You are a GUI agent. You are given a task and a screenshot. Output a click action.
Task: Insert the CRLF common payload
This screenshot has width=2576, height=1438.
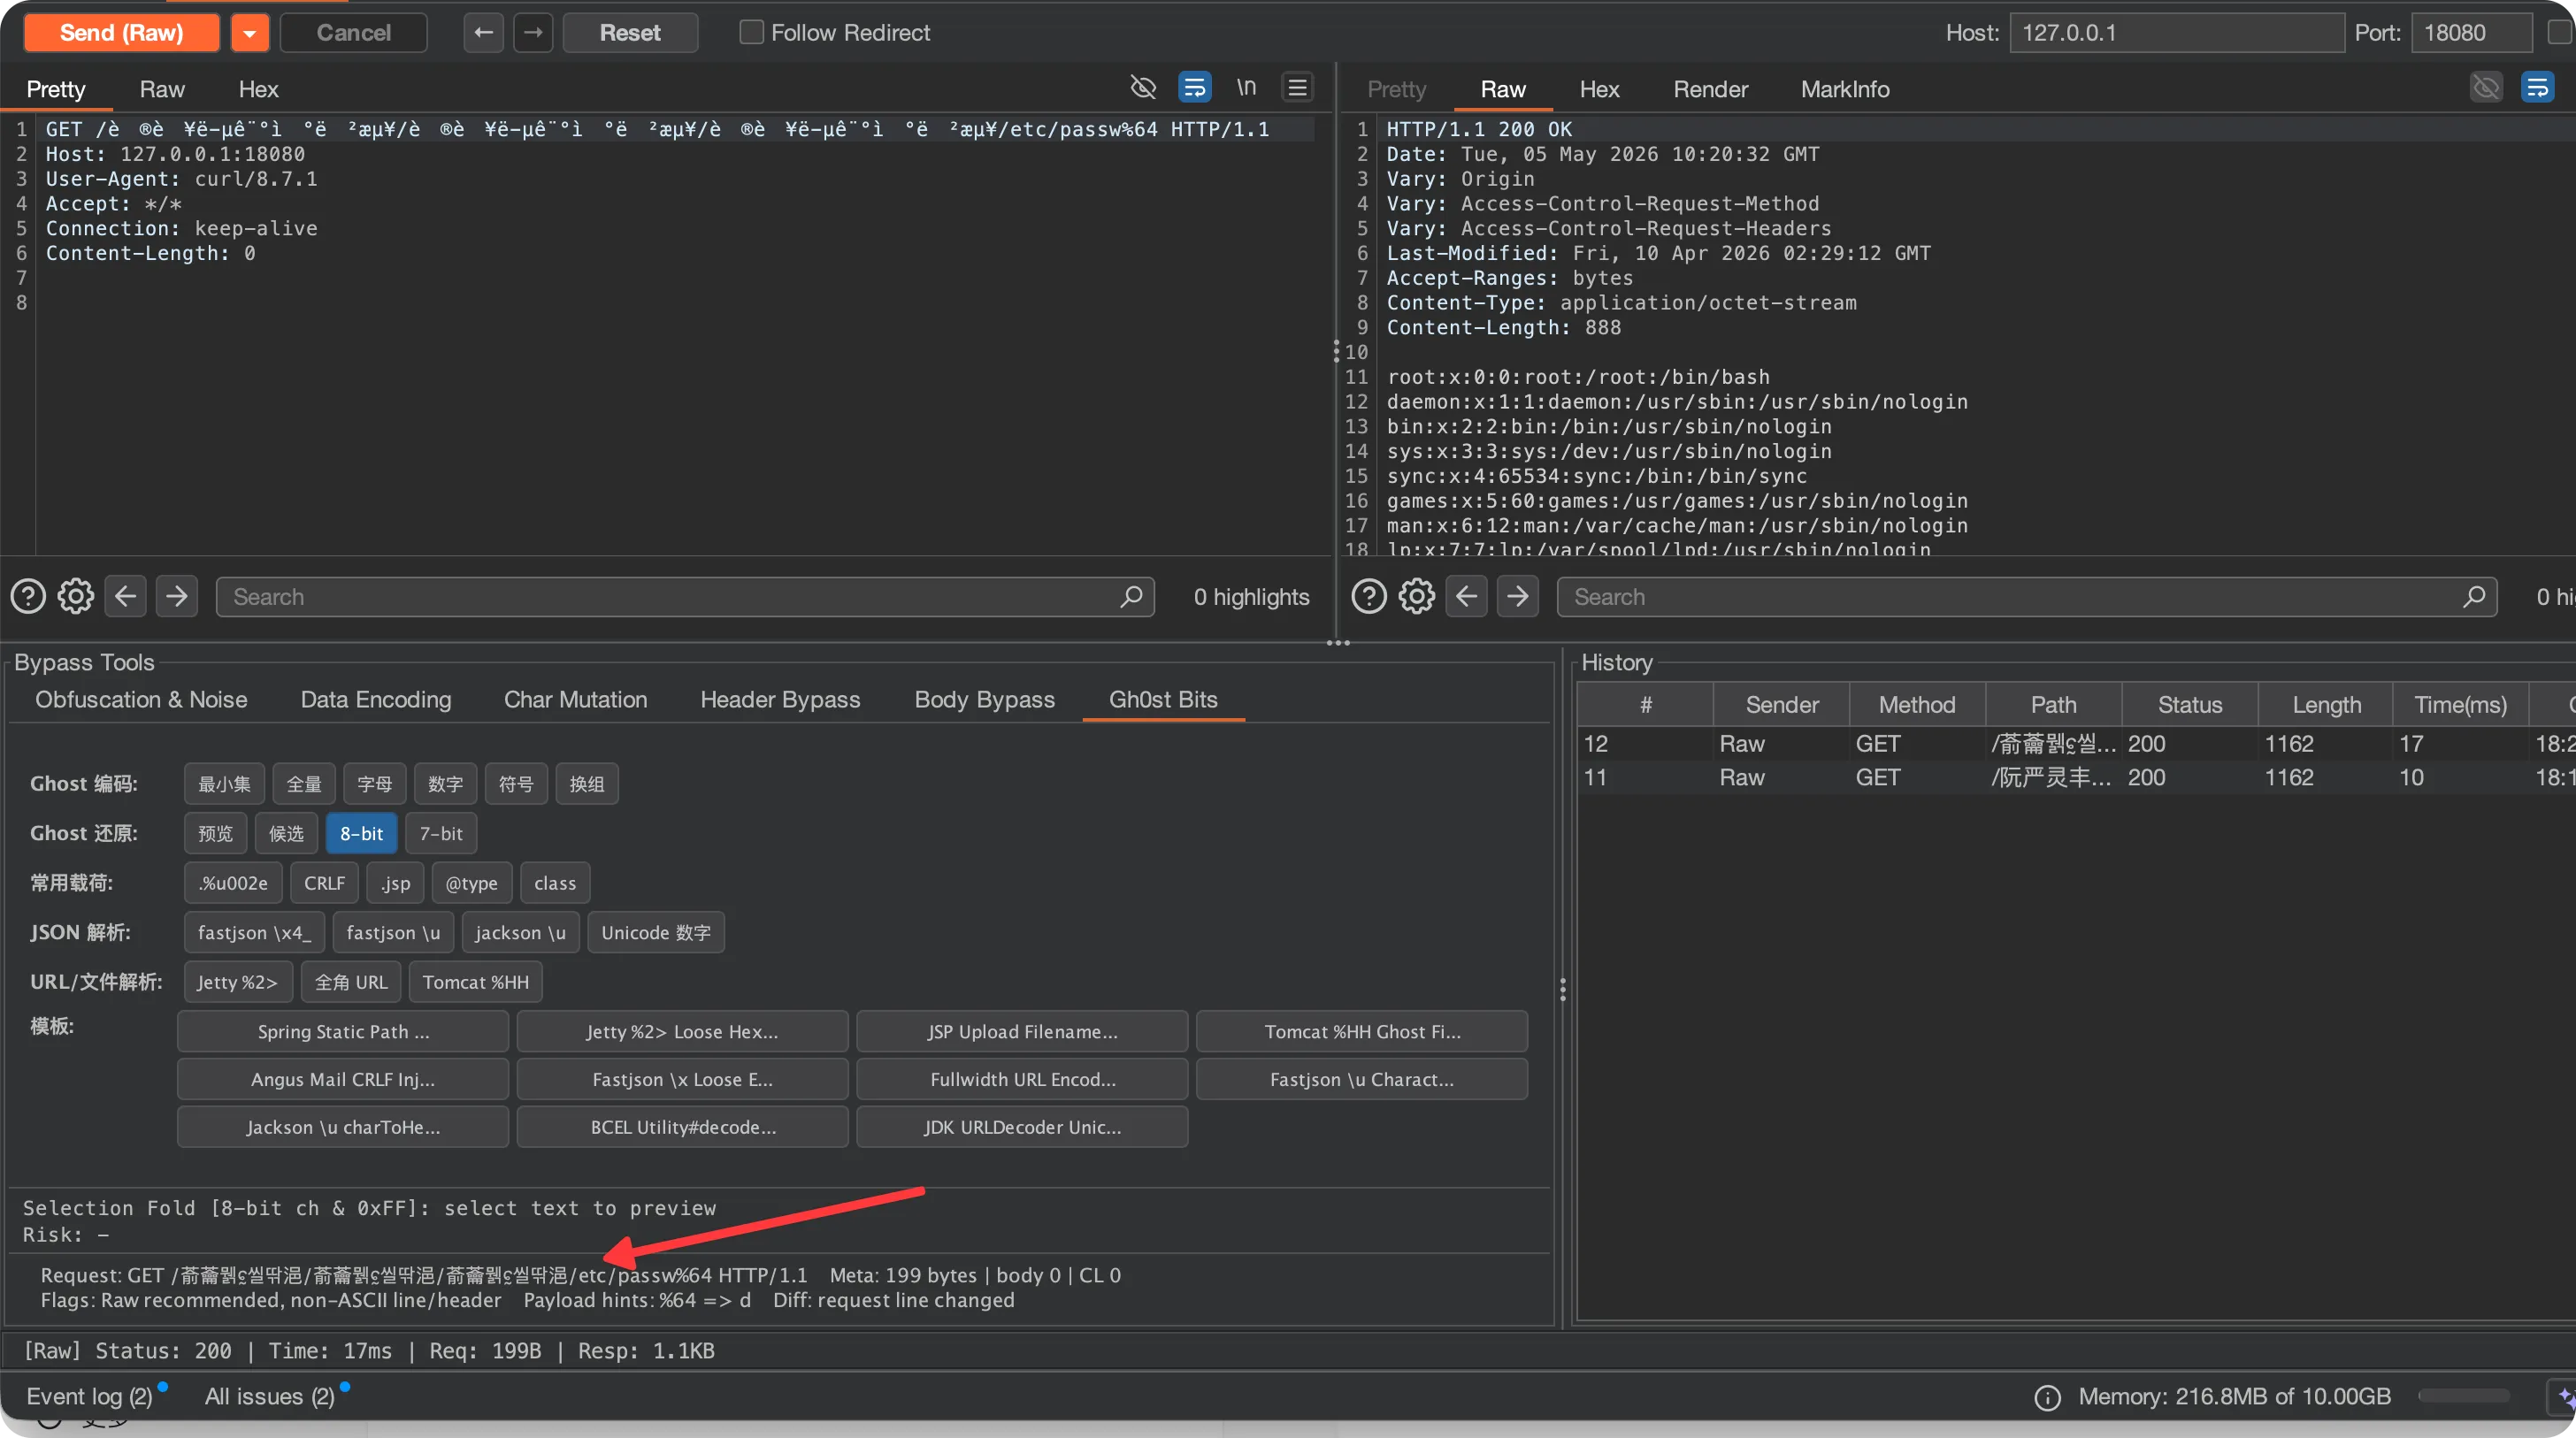click(324, 882)
